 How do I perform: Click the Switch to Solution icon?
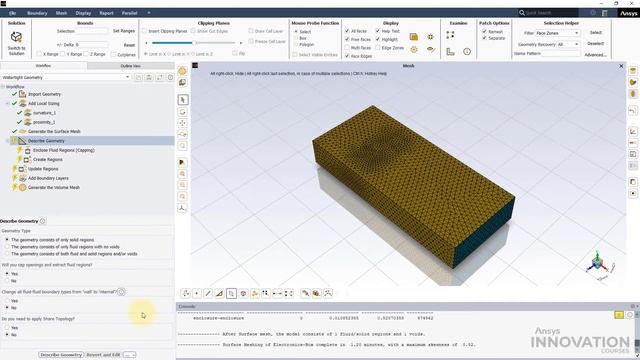(x=16, y=38)
